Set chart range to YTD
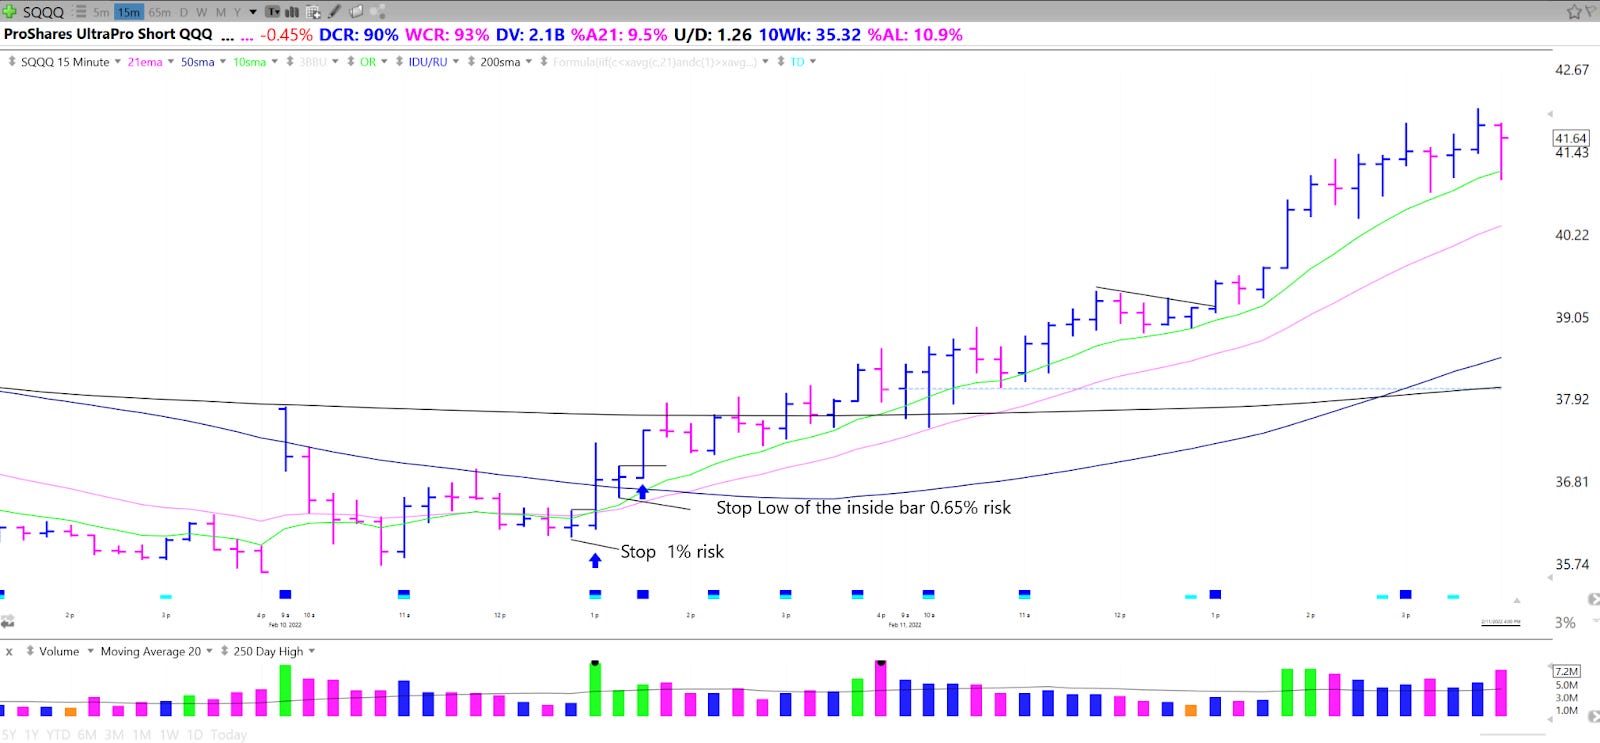This screenshot has height=743, width=1600. [x=58, y=734]
